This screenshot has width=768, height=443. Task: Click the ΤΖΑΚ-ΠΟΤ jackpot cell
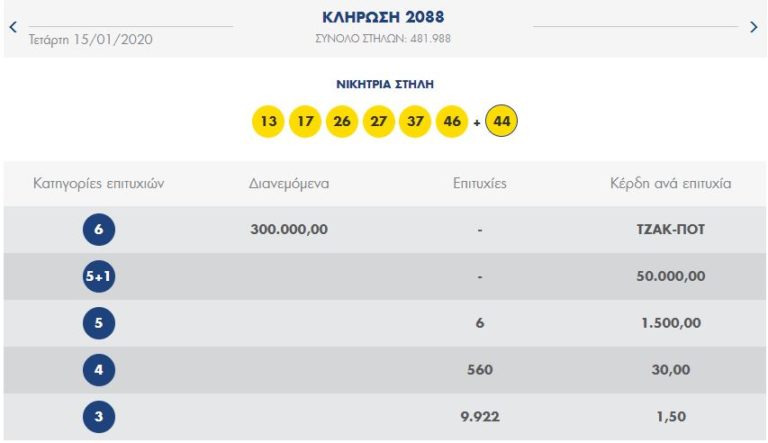tap(671, 230)
